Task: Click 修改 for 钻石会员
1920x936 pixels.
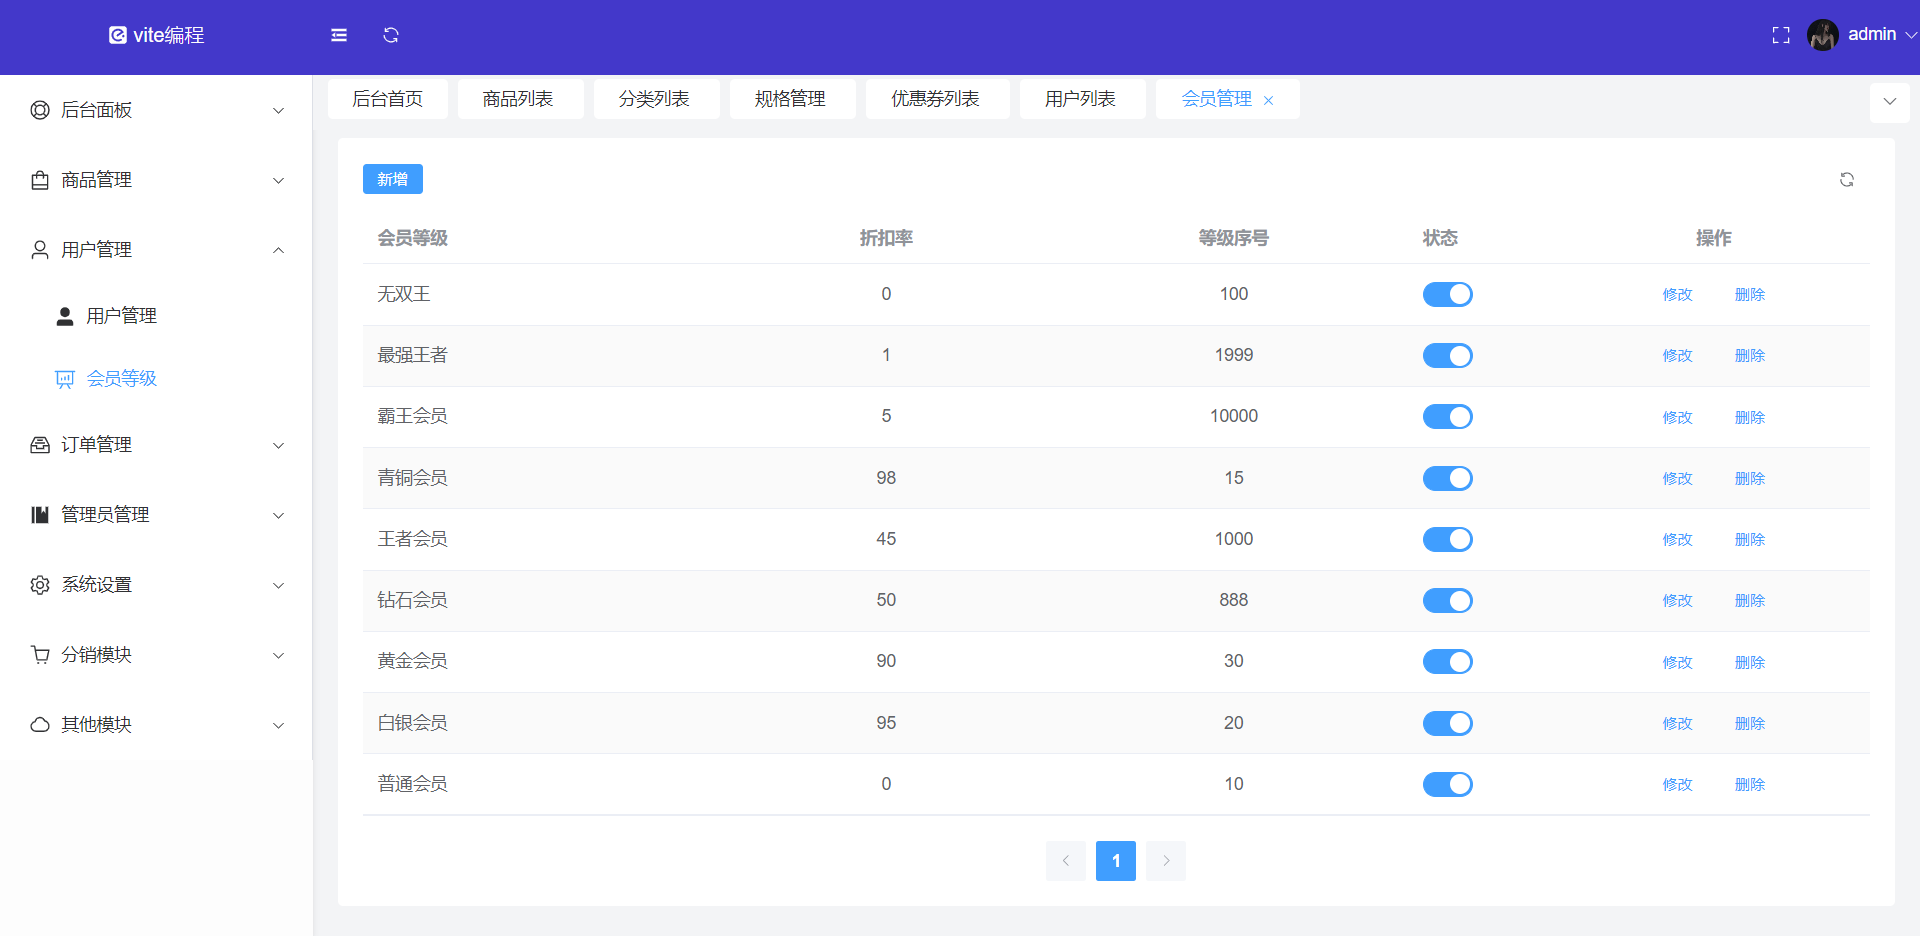Action: [1678, 601]
